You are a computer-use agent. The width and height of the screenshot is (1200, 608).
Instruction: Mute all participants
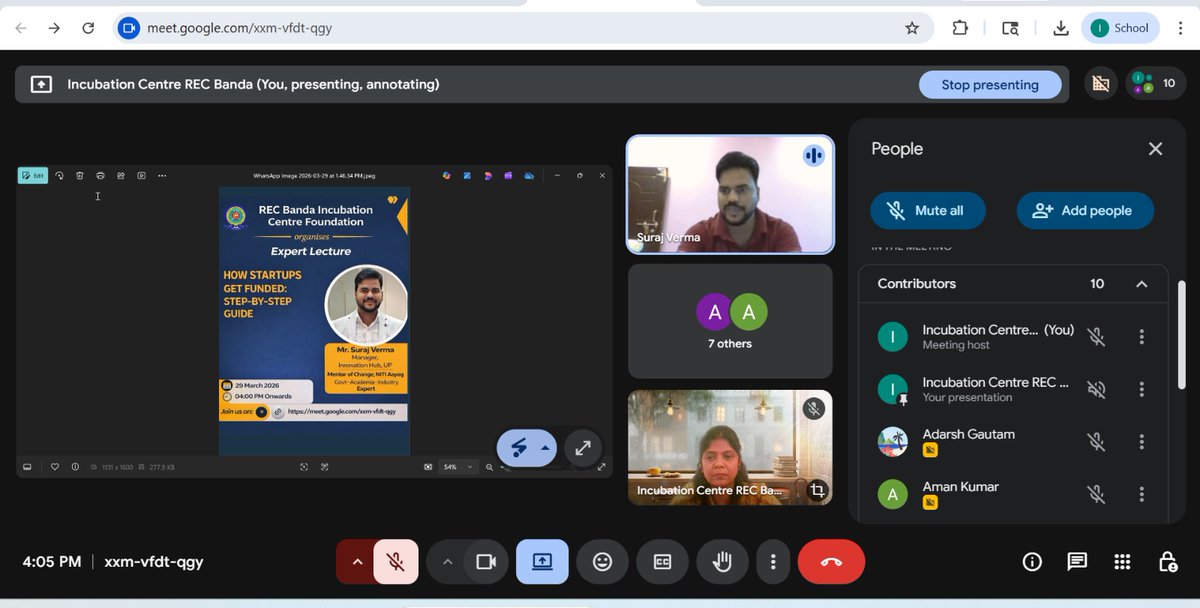click(x=928, y=211)
